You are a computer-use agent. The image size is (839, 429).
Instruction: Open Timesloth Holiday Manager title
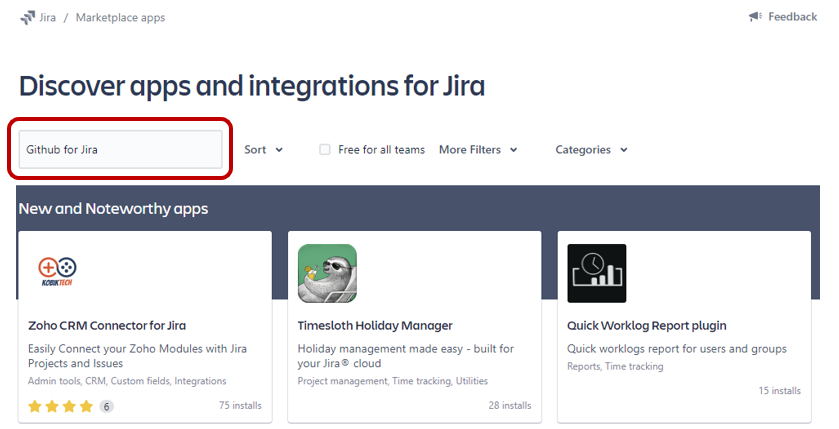[x=375, y=325]
